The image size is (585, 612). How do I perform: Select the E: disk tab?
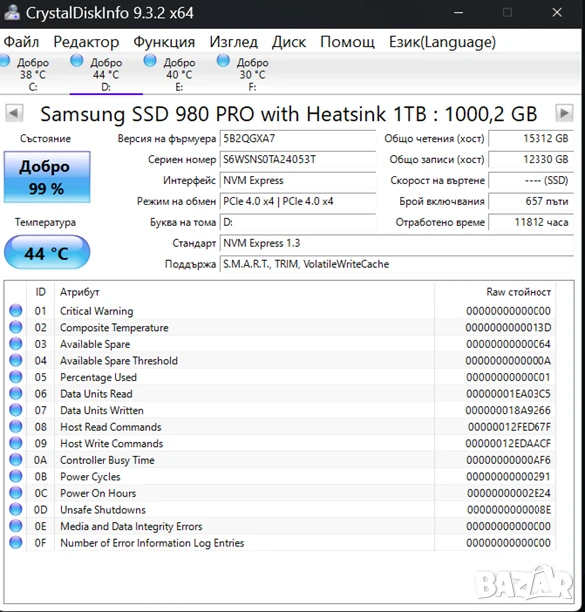click(179, 74)
